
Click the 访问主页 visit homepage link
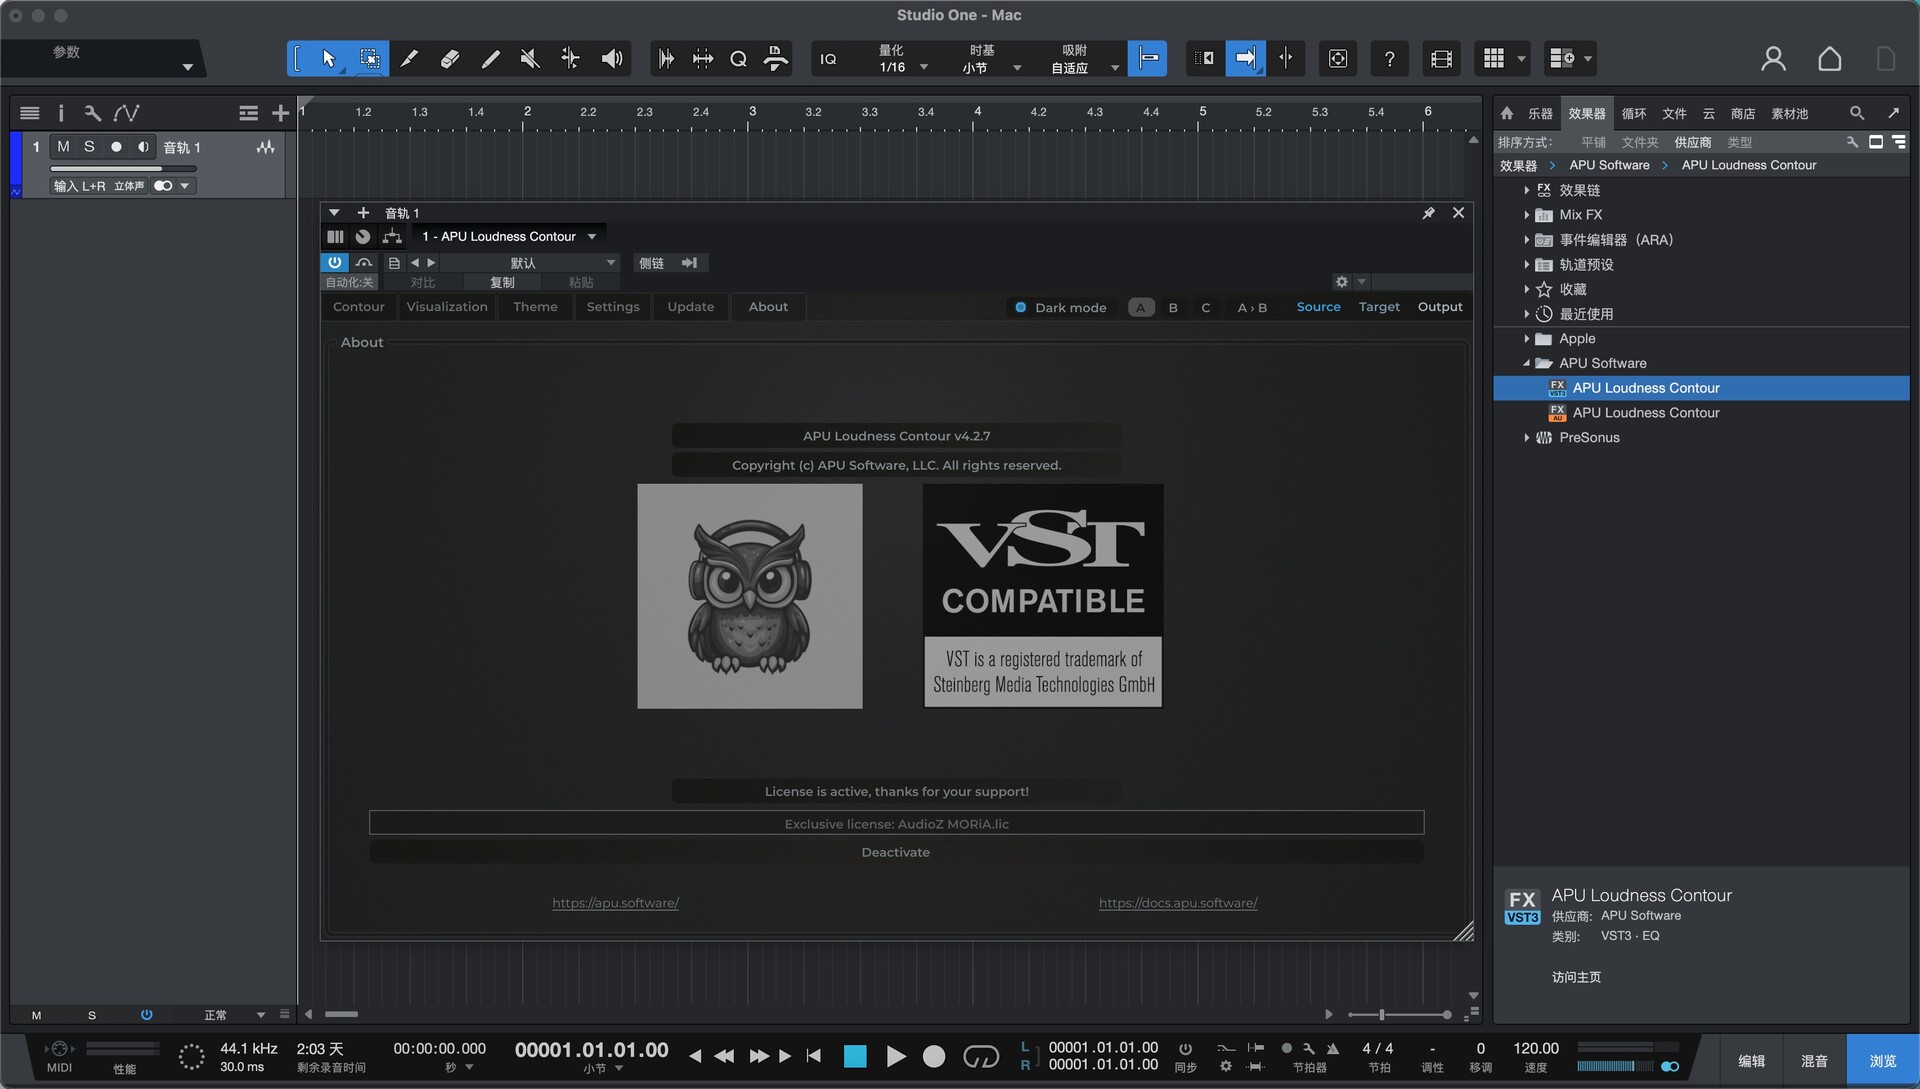pos(1576,978)
